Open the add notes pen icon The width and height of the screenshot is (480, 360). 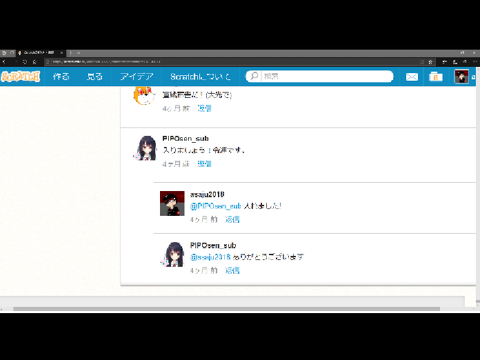(455, 62)
